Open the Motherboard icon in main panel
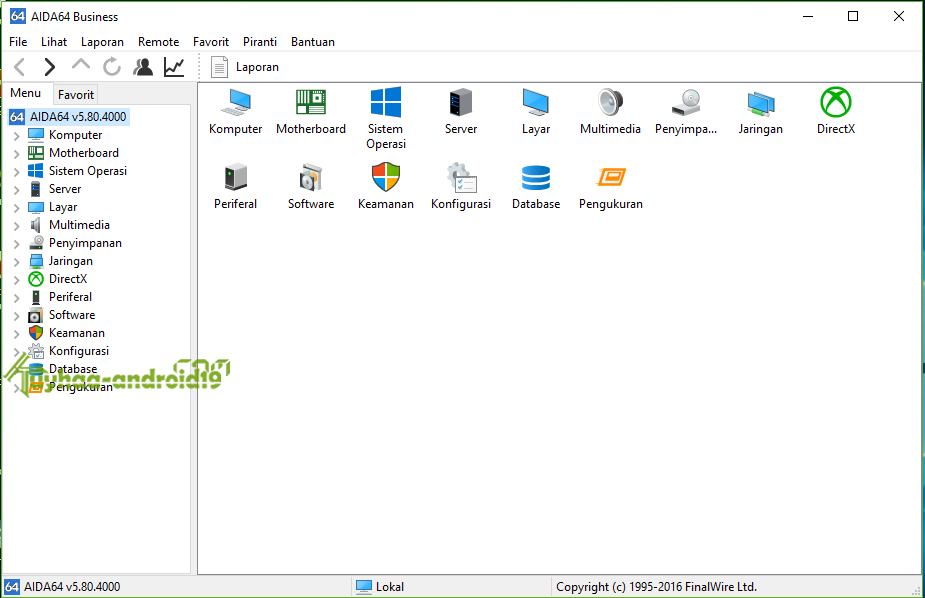 pos(310,111)
